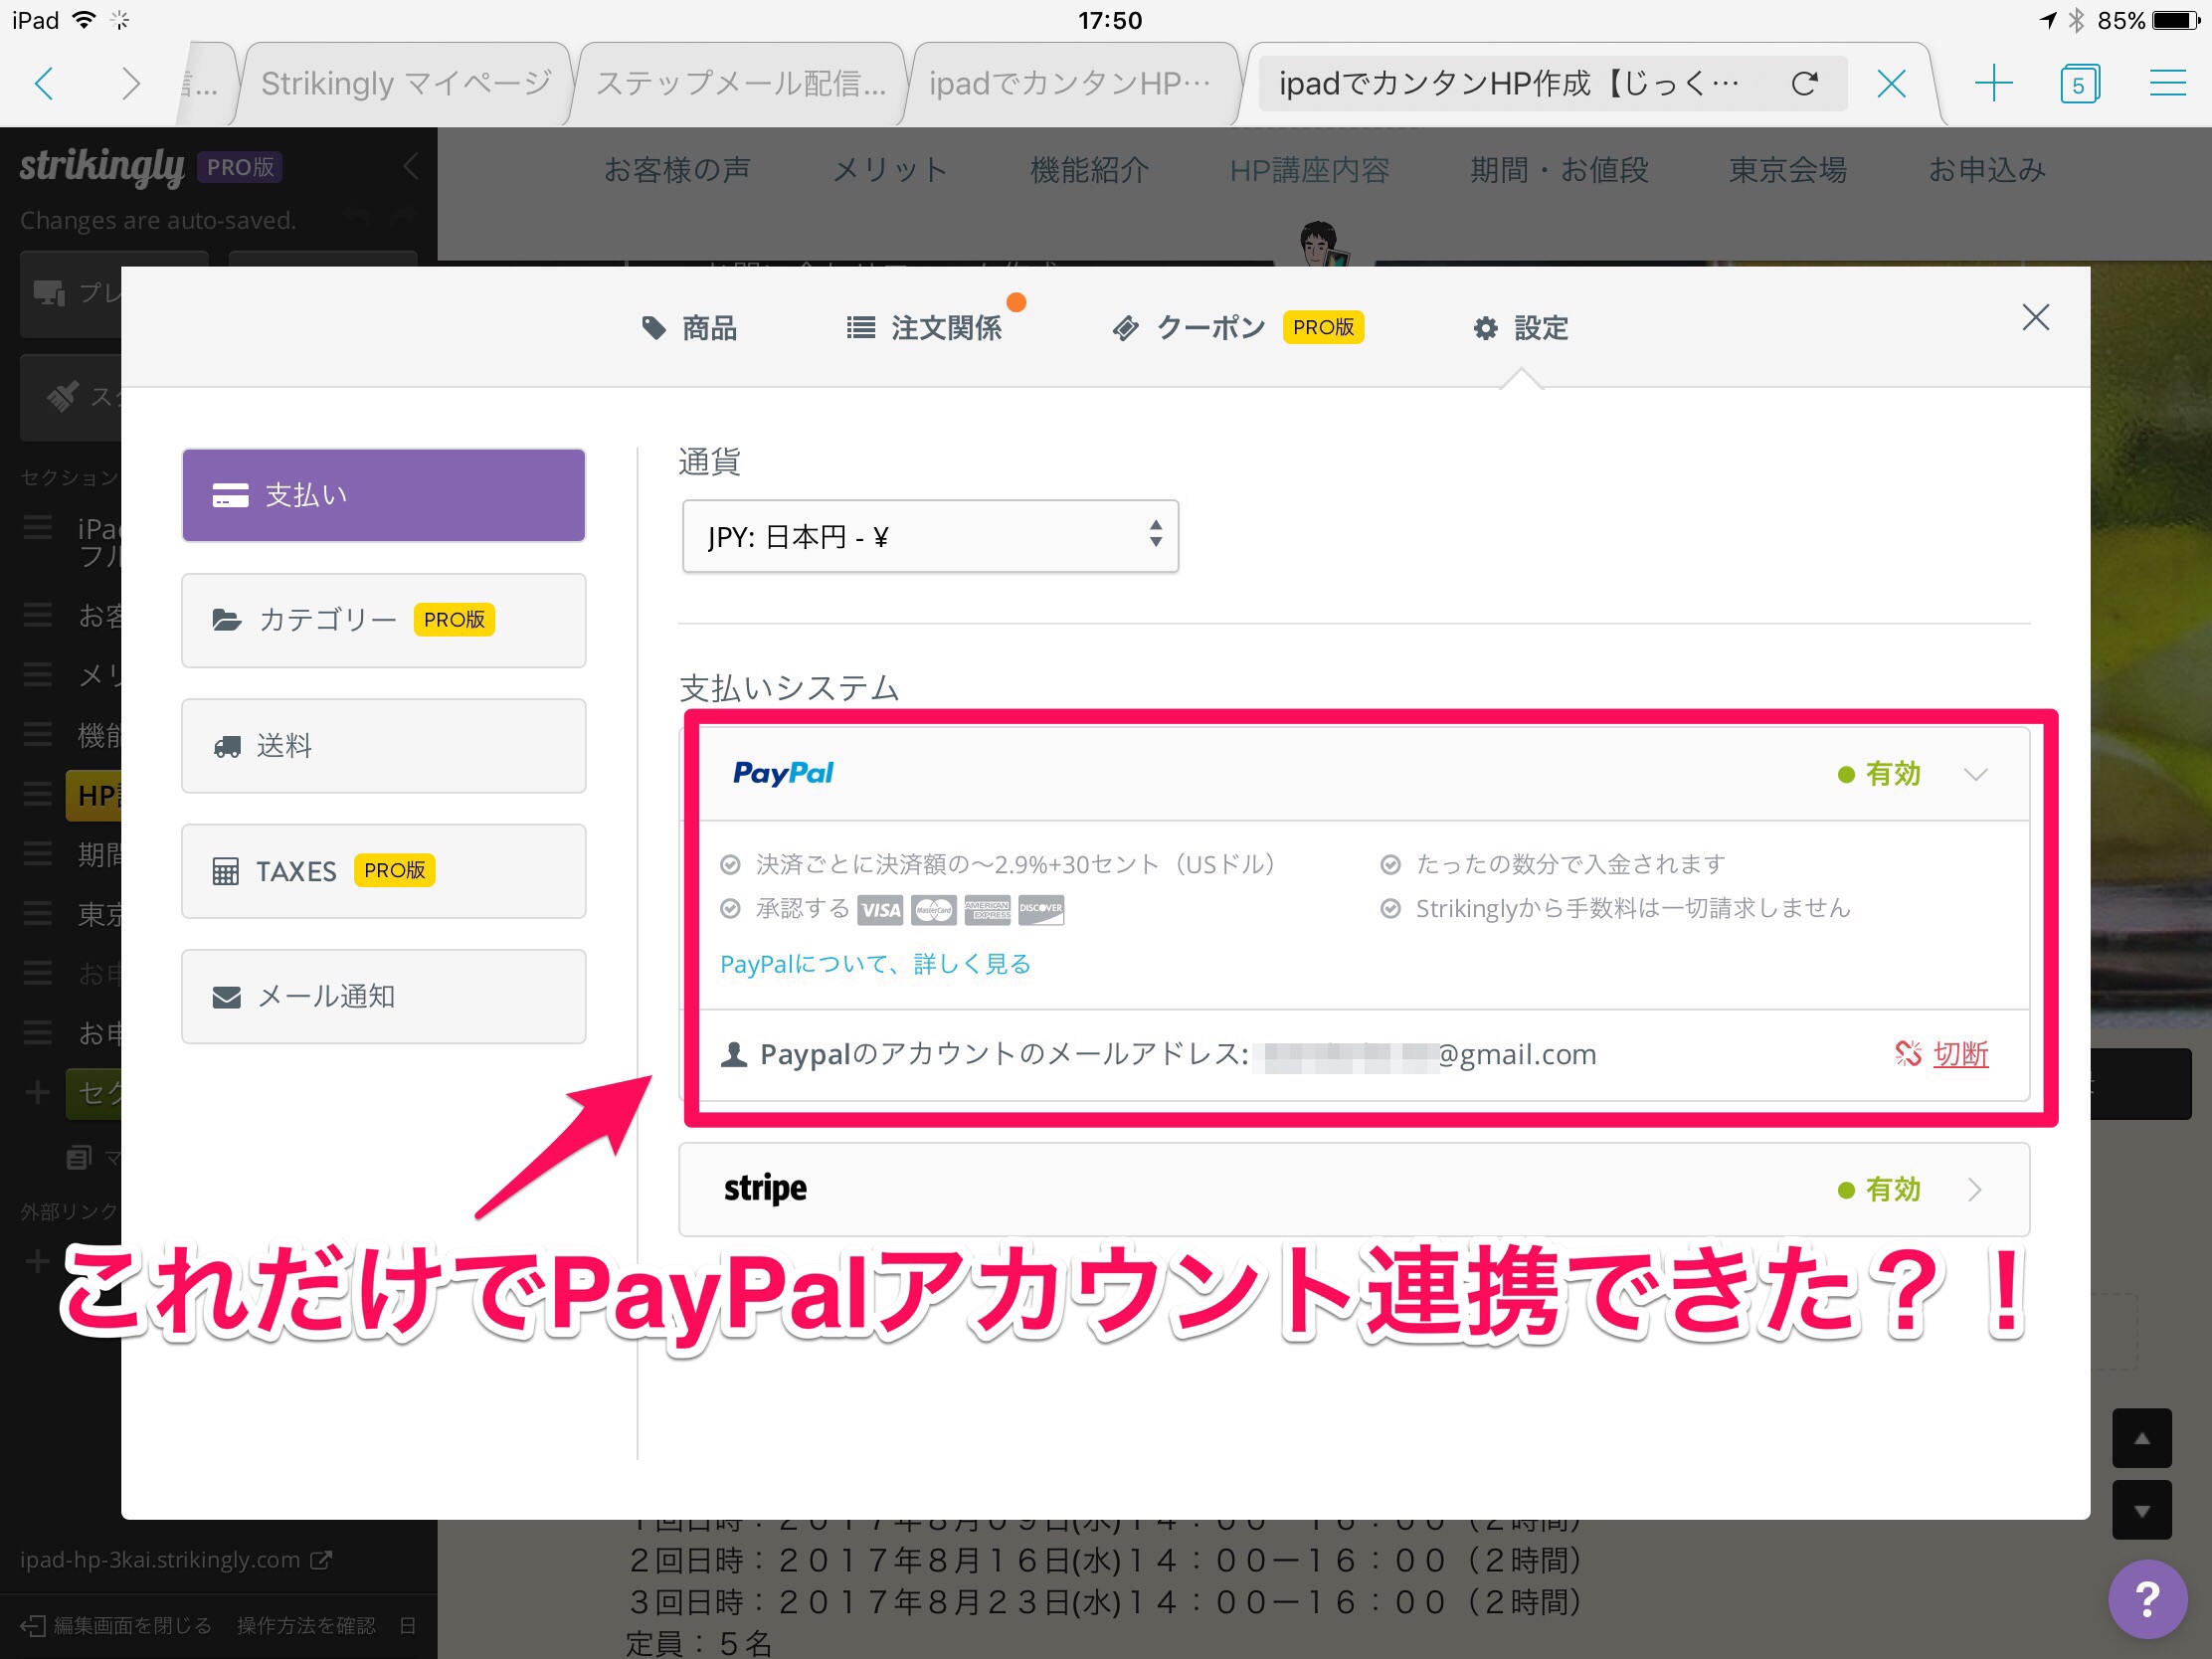Open the PayPalについて、詳しく見る link
Screen dimensions: 2212x1659
[x=875, y=964]
